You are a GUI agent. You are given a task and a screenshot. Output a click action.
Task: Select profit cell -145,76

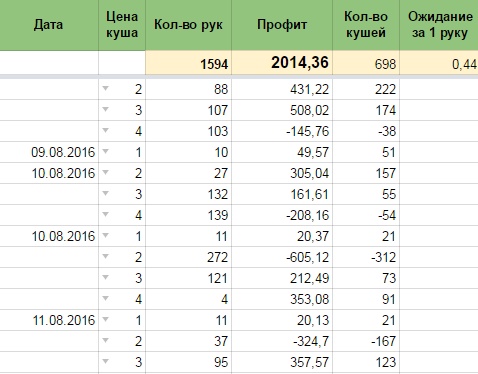point(282,131)
